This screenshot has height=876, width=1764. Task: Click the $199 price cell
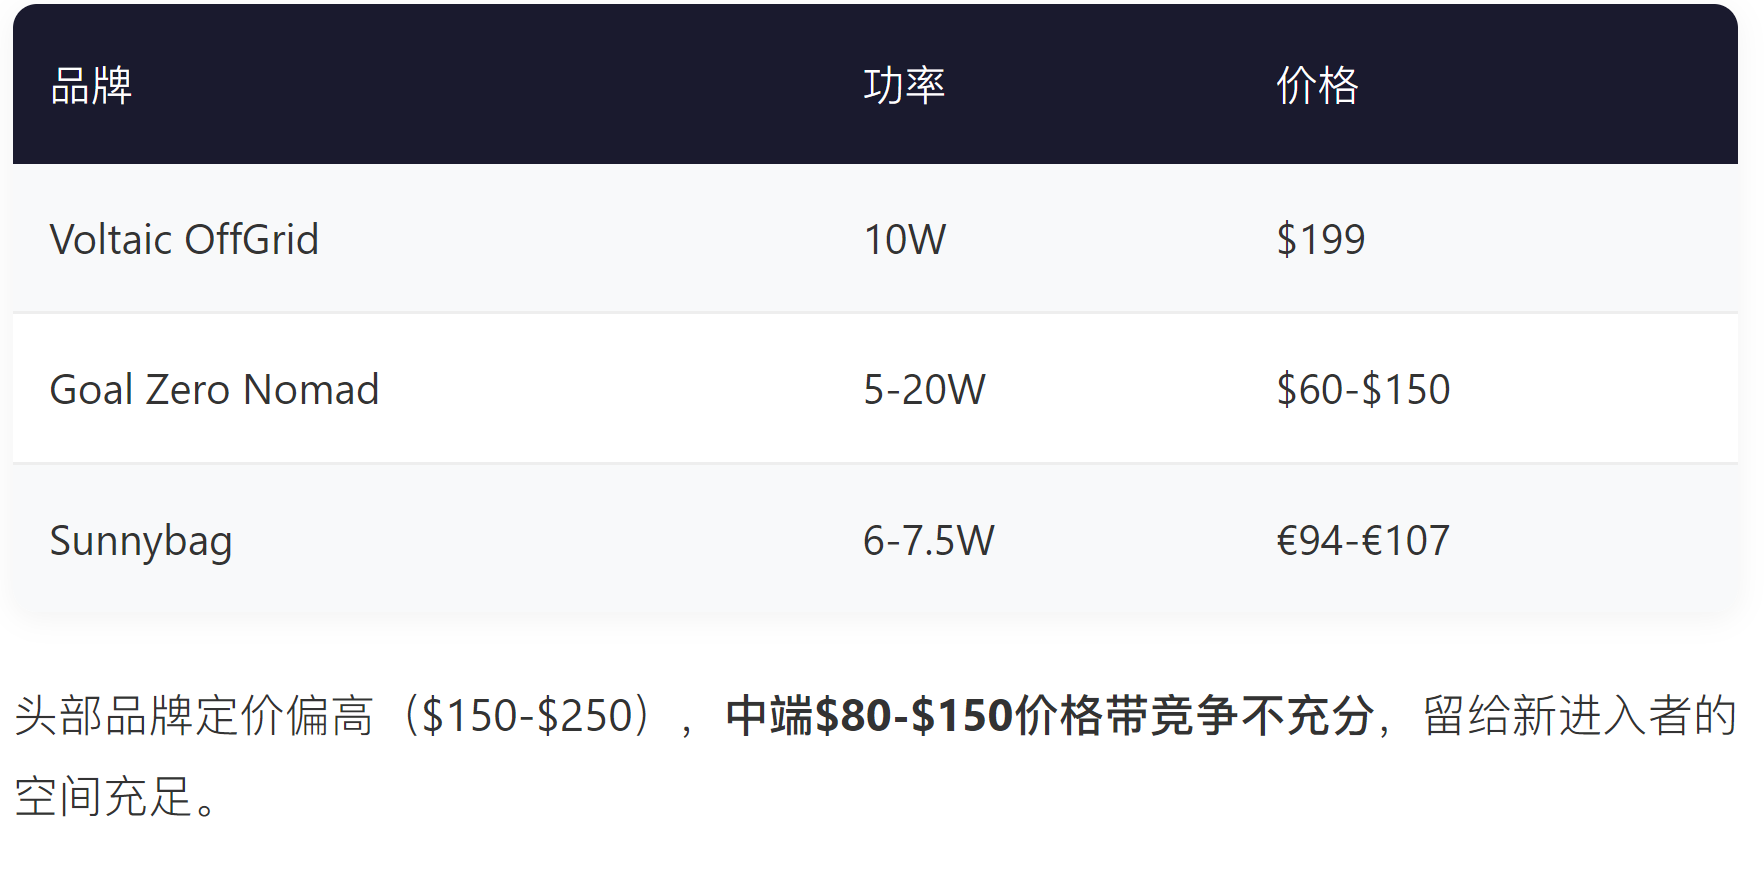tap(1320, 240)
